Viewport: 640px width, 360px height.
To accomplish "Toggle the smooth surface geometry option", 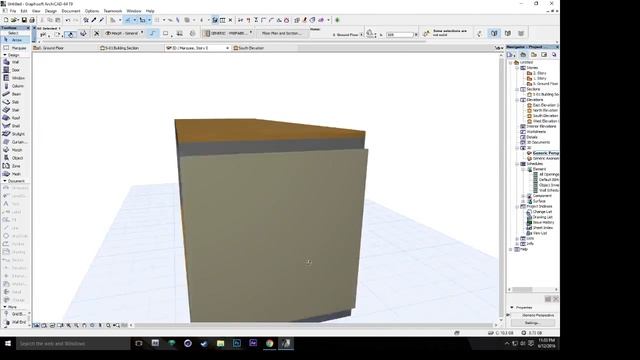I will (153, 33).
